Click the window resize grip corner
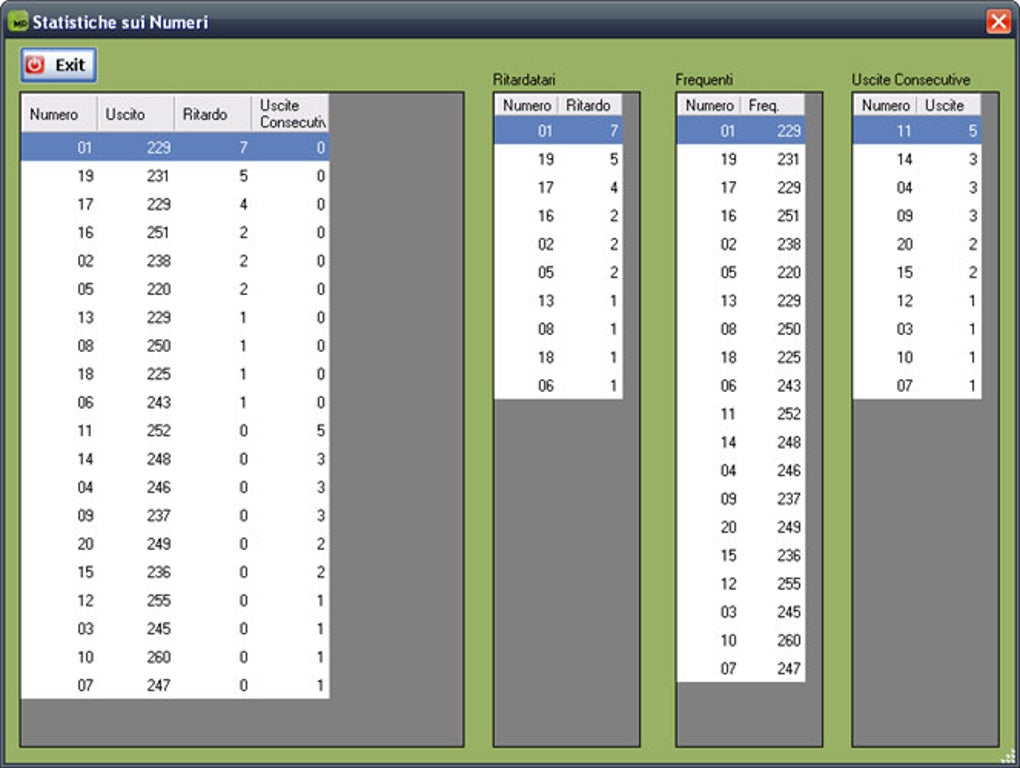This screenshot has height=768, width=1020. point(1008,756)
